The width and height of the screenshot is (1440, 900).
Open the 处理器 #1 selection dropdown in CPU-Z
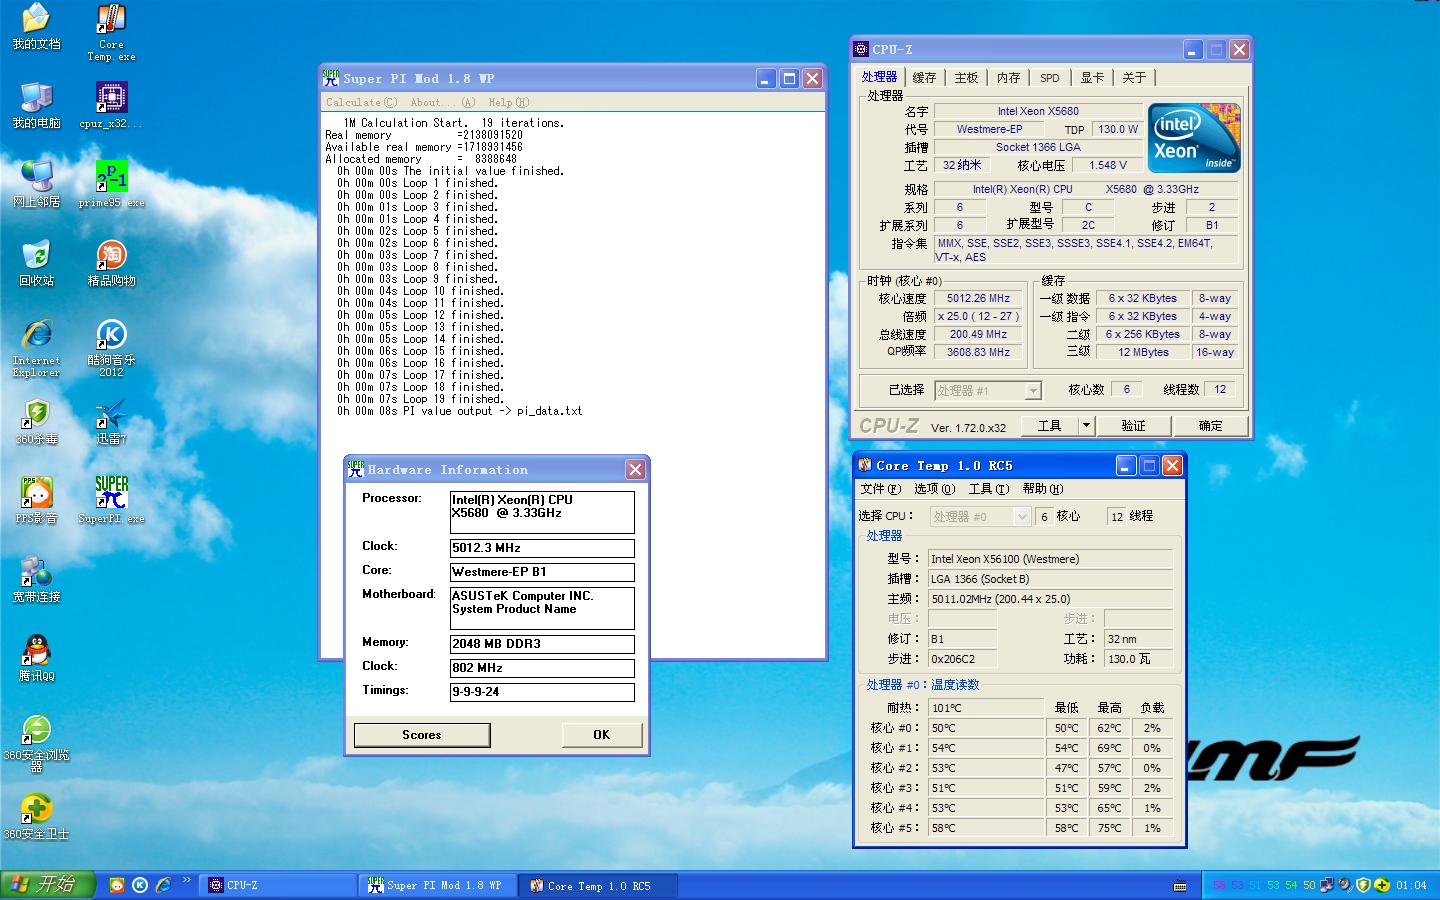[988, 390]
